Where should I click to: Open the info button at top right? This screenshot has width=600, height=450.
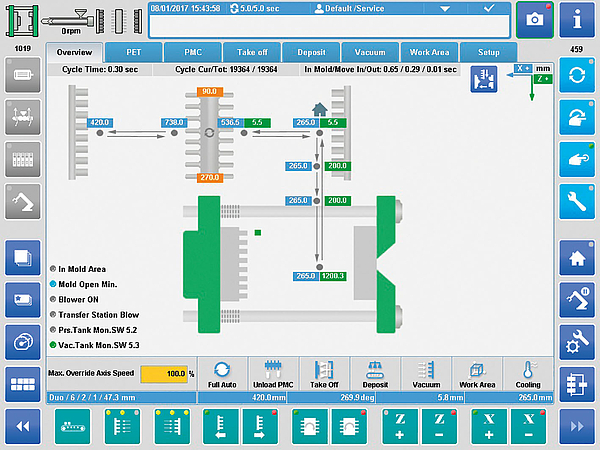[x=578, y=20]
